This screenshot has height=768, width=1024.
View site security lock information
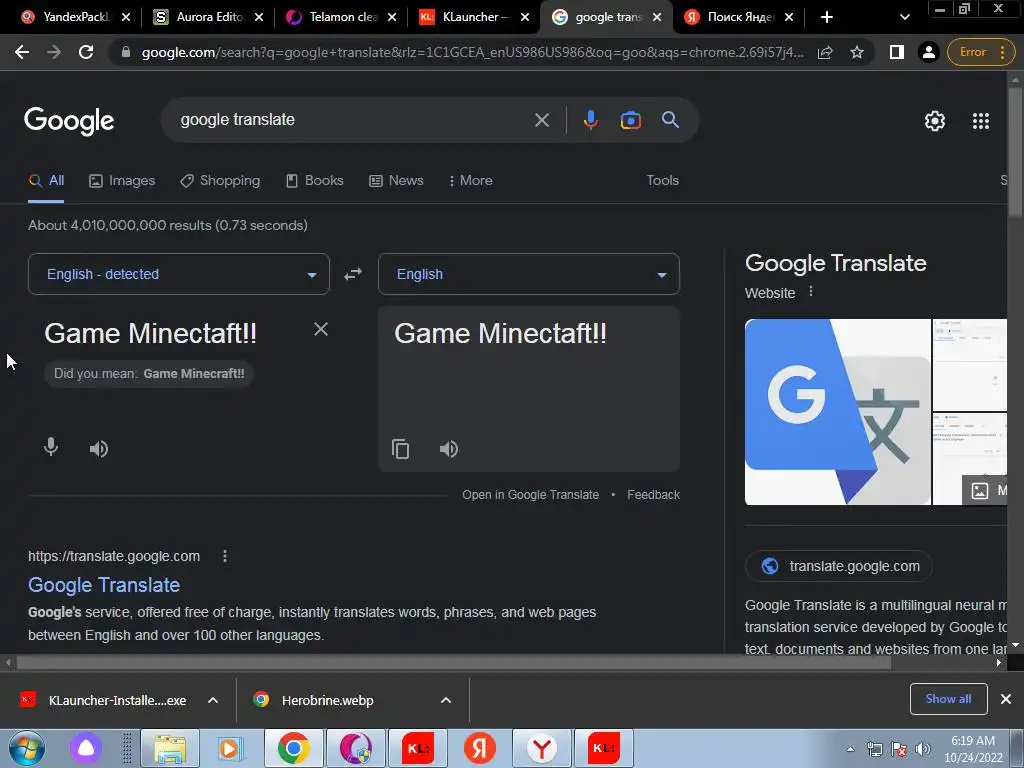click(125, 52)
